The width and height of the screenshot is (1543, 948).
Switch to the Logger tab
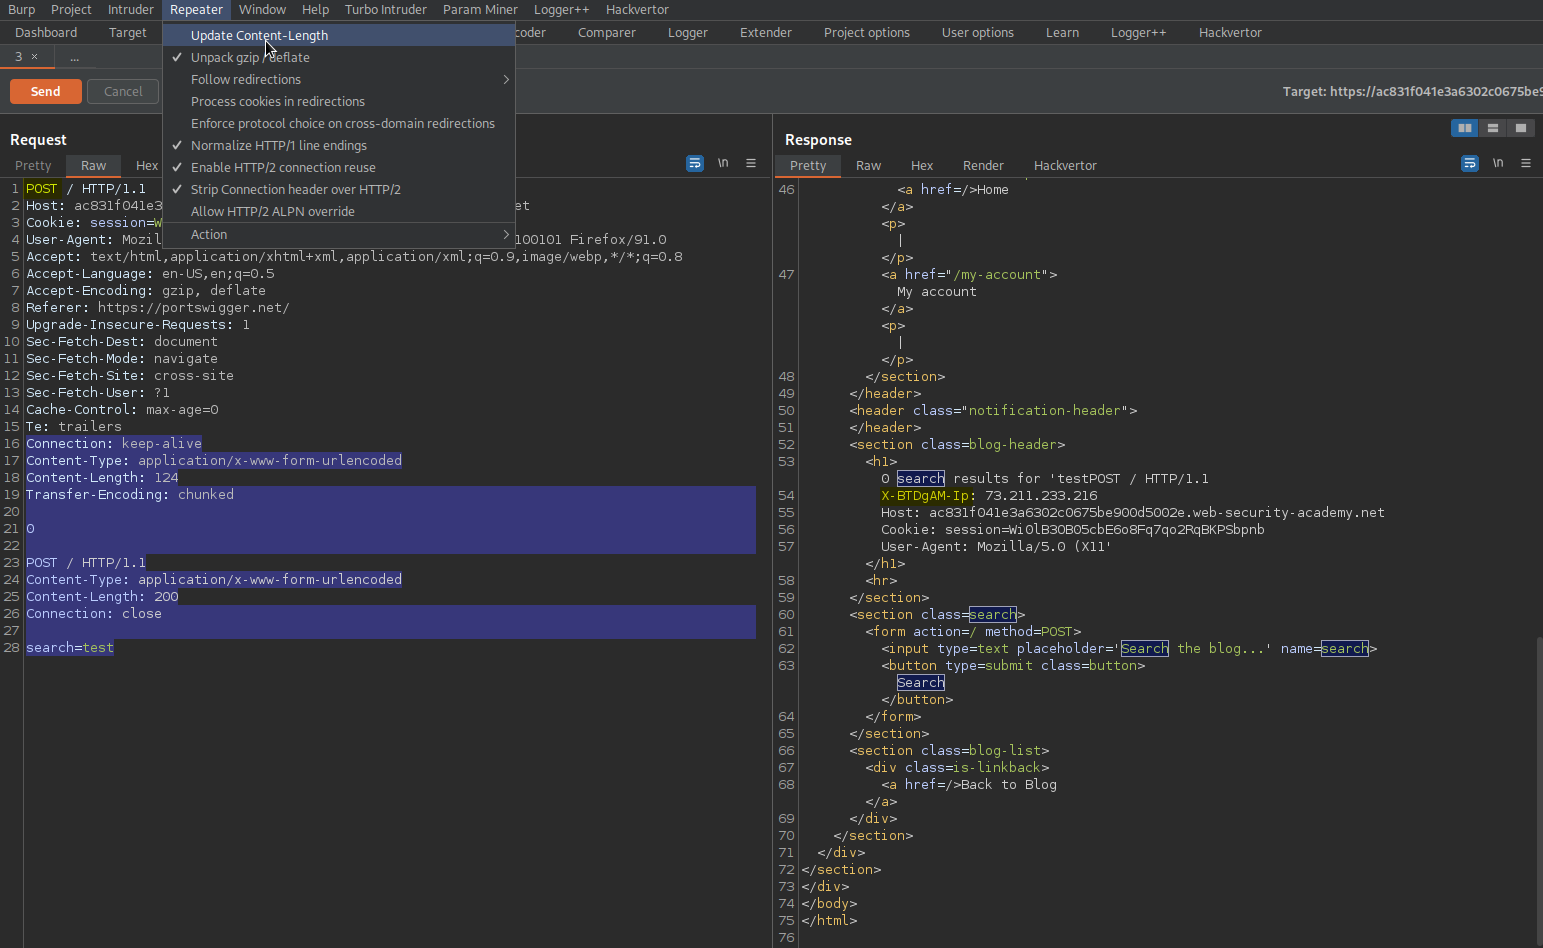click(x=688, y=32)
